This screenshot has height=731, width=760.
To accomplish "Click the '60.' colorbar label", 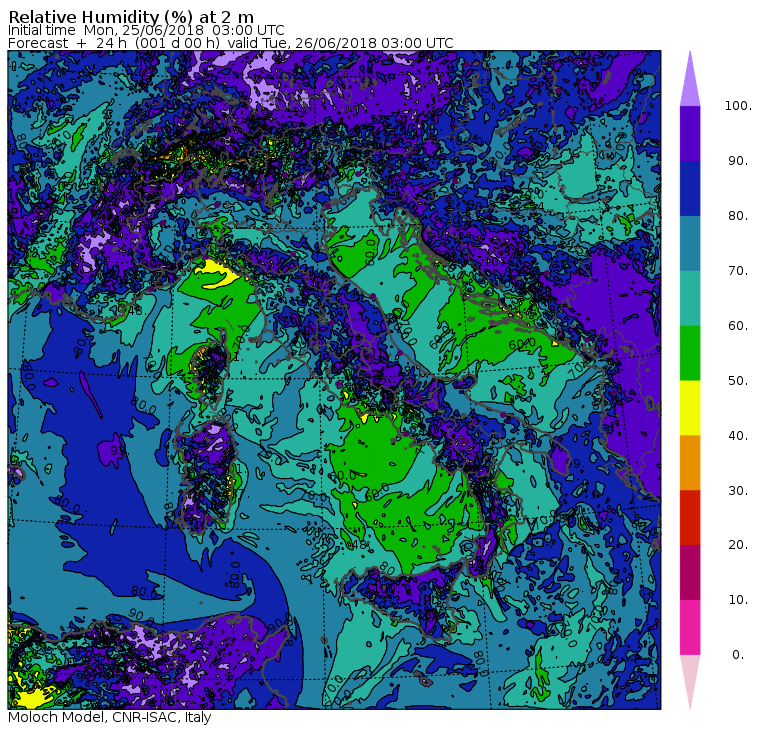I will [x=738, y=326].
